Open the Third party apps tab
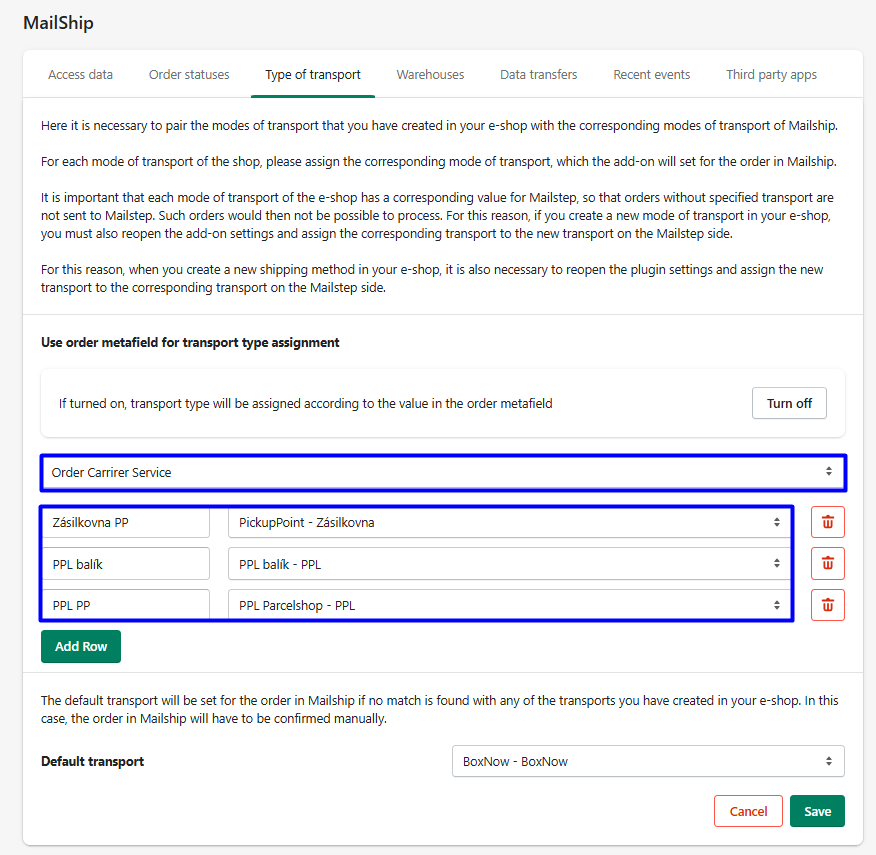Viewport: 876px width, 855px height. click(771, 75)
